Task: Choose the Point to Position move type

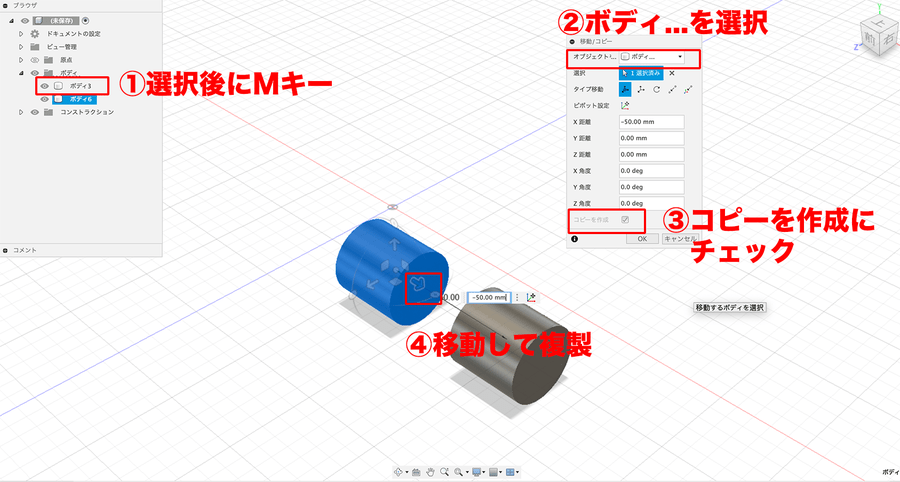Action: click(x=689, y=89)
